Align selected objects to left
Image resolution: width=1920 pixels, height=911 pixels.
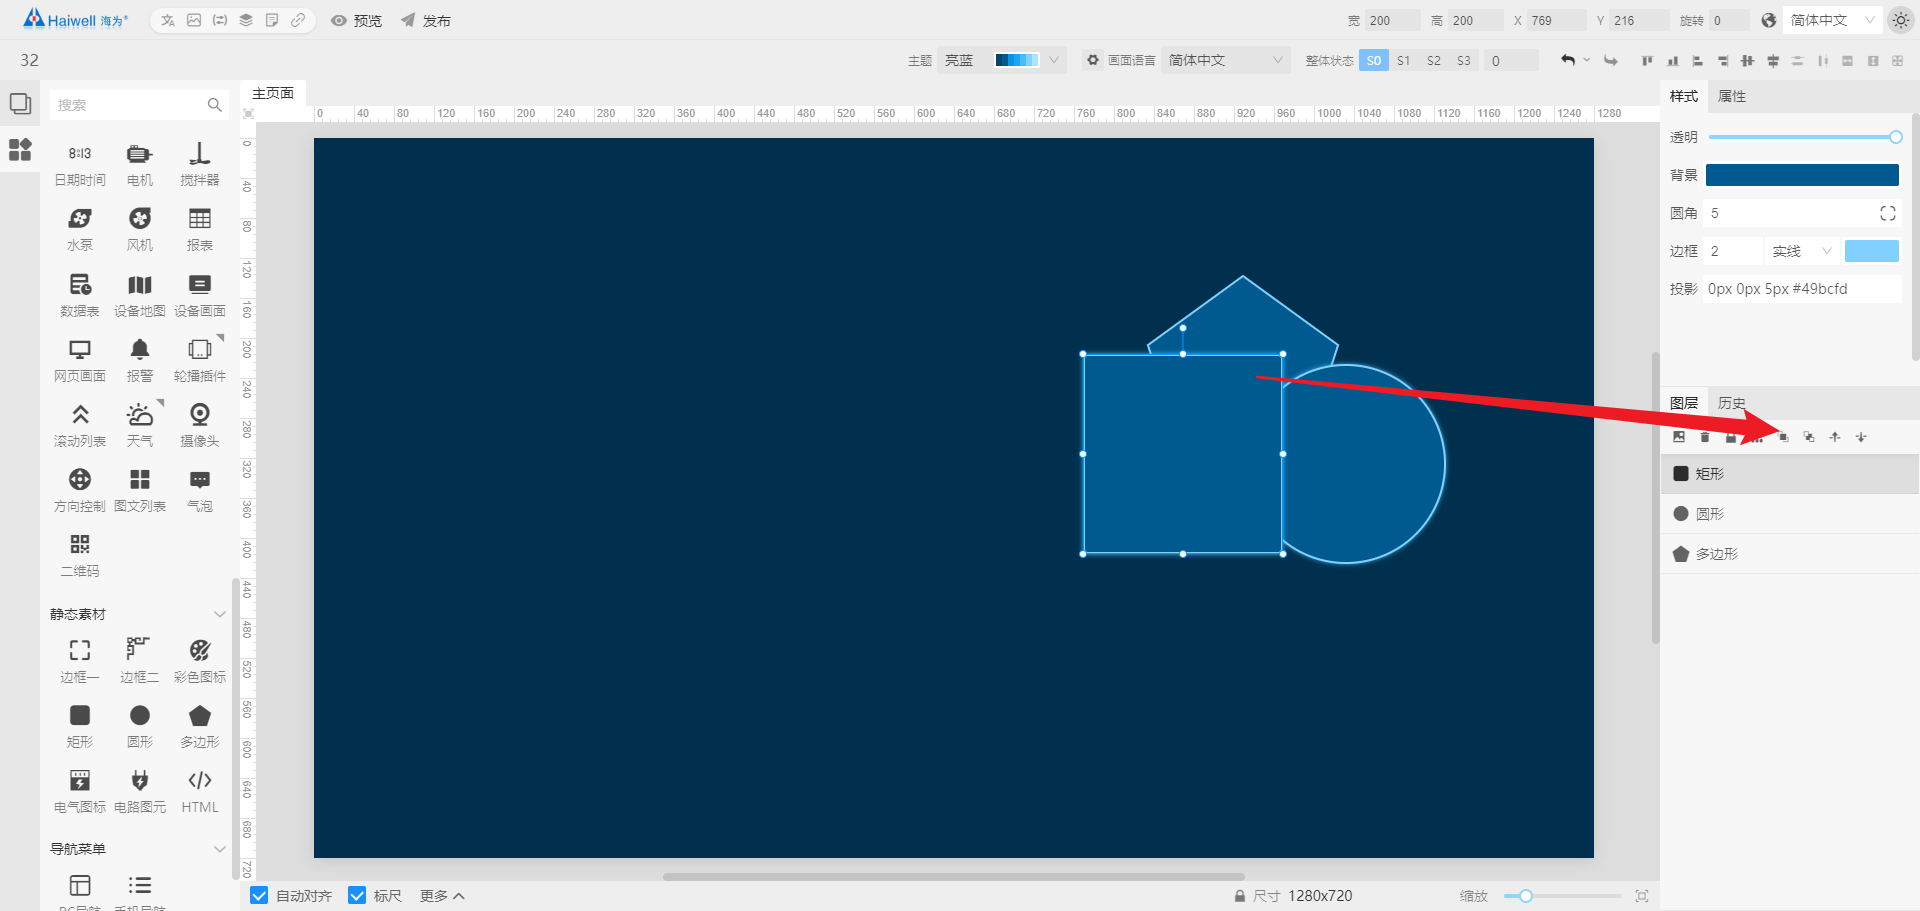coord(1697,61)
